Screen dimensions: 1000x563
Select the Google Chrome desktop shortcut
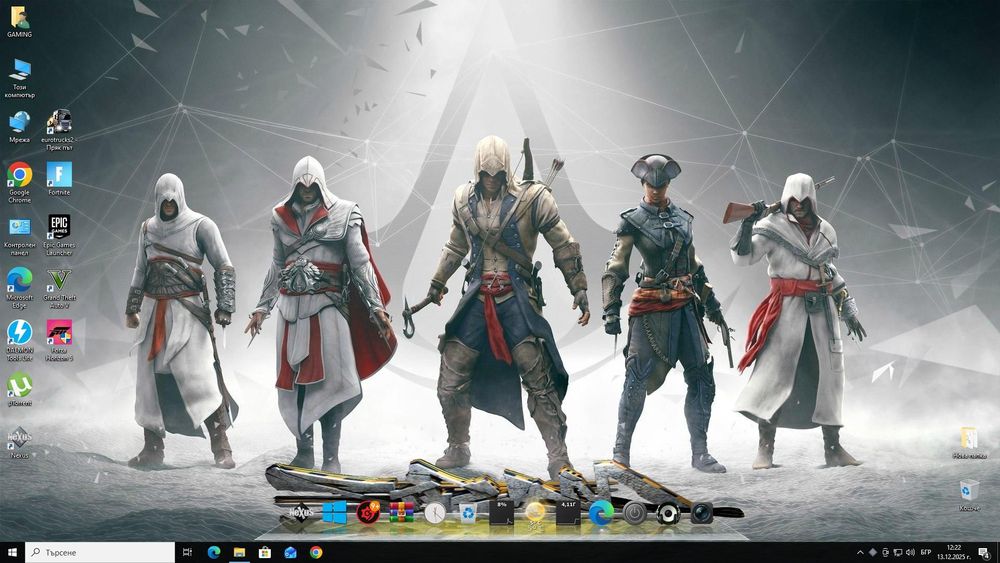pos(19,182)
